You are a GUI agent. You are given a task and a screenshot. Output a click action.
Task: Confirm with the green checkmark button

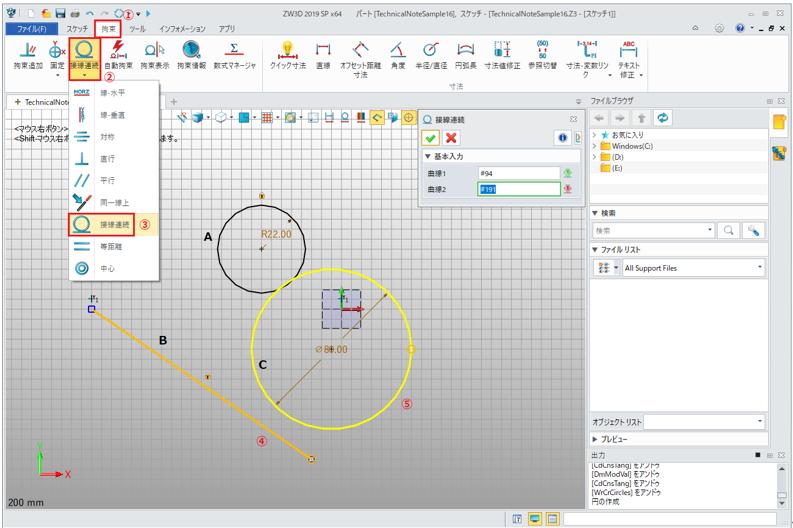pyautogui.click(x=430, y=138)
